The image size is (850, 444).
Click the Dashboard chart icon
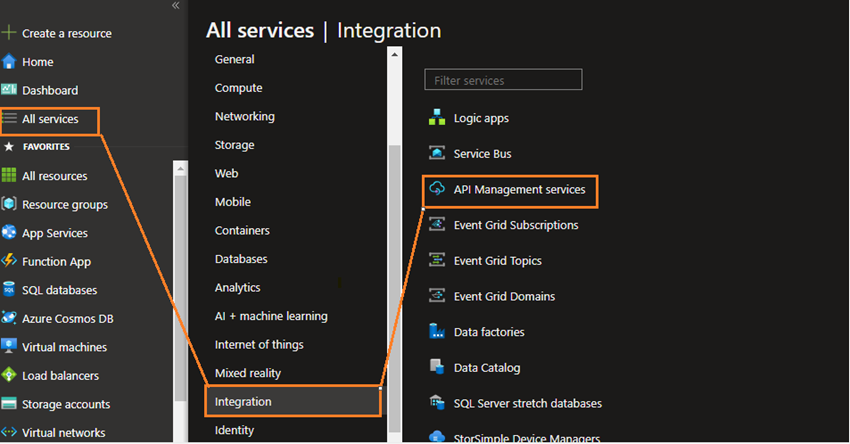9,89
